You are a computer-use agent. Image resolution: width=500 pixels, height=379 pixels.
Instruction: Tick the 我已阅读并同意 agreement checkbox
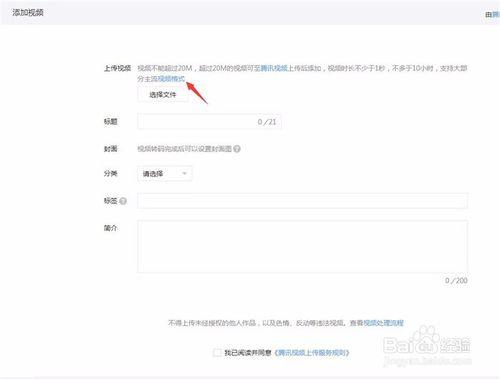(x=217, y=353)
